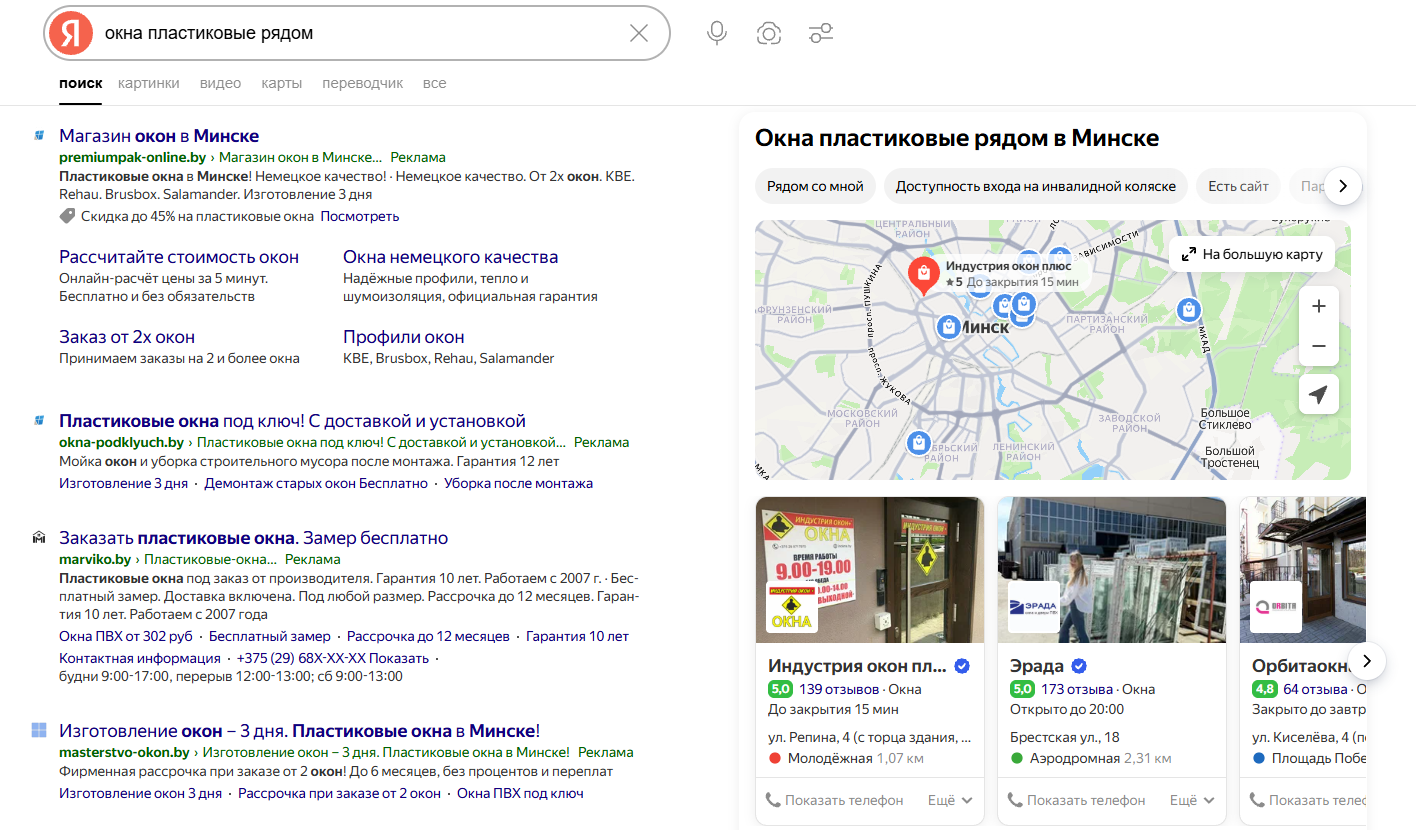This screenshot has width=1416, height=830.
Task: Show more filter chips with the arrow
Action: tap(1343, 186)
